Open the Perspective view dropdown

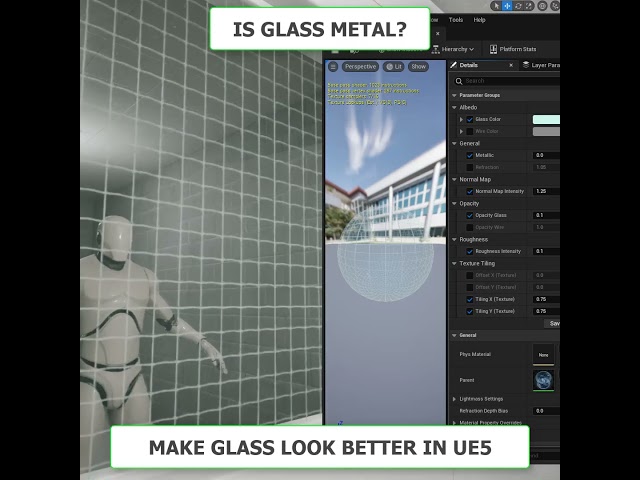(360, 67)
